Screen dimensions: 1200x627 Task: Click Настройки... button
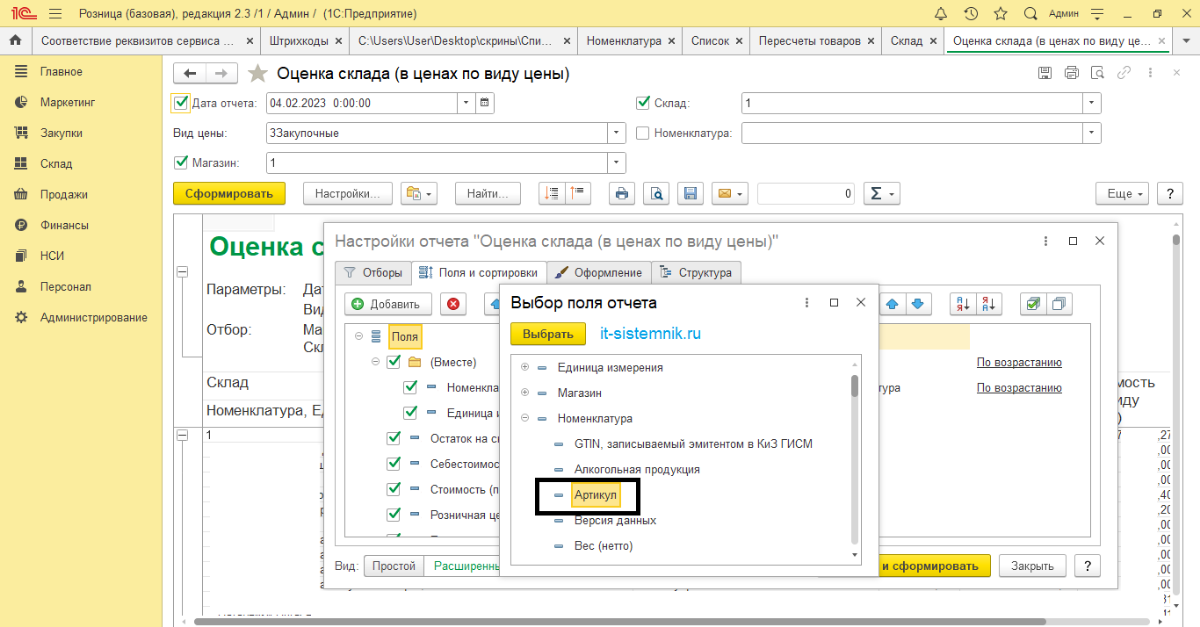pos(347,194)
